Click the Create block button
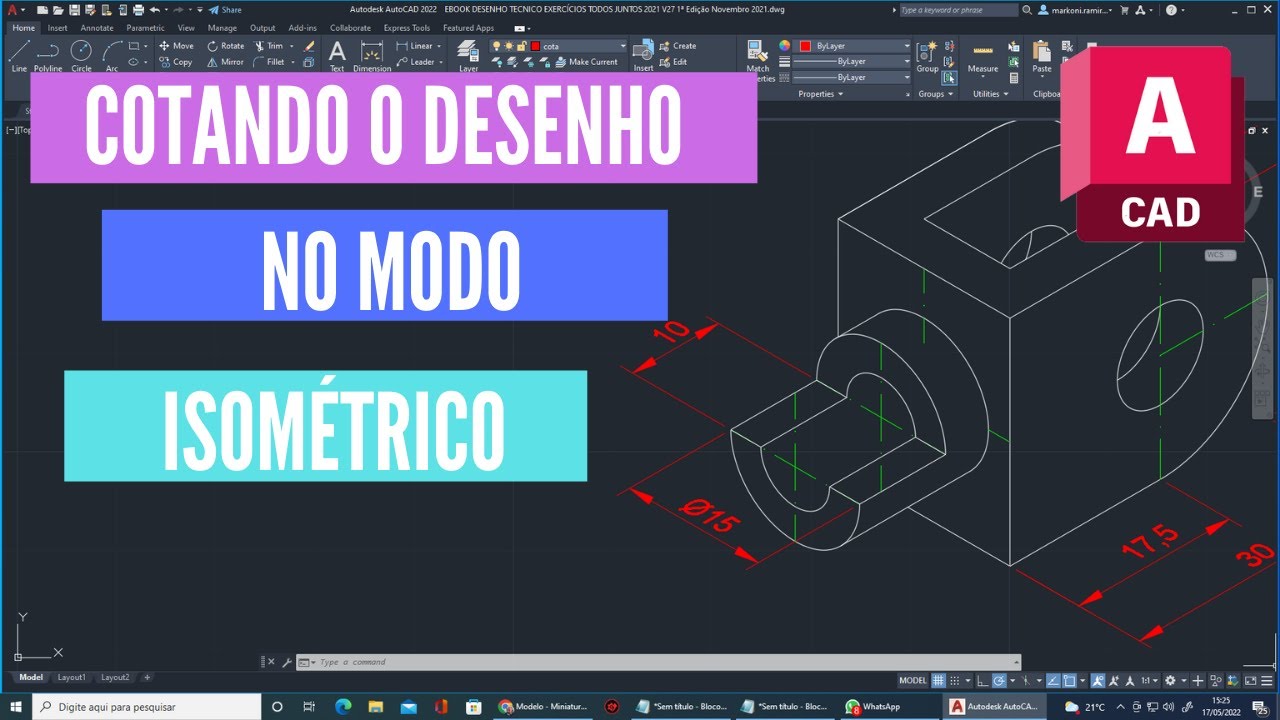The image size is (1280, 720). (677, 46)
